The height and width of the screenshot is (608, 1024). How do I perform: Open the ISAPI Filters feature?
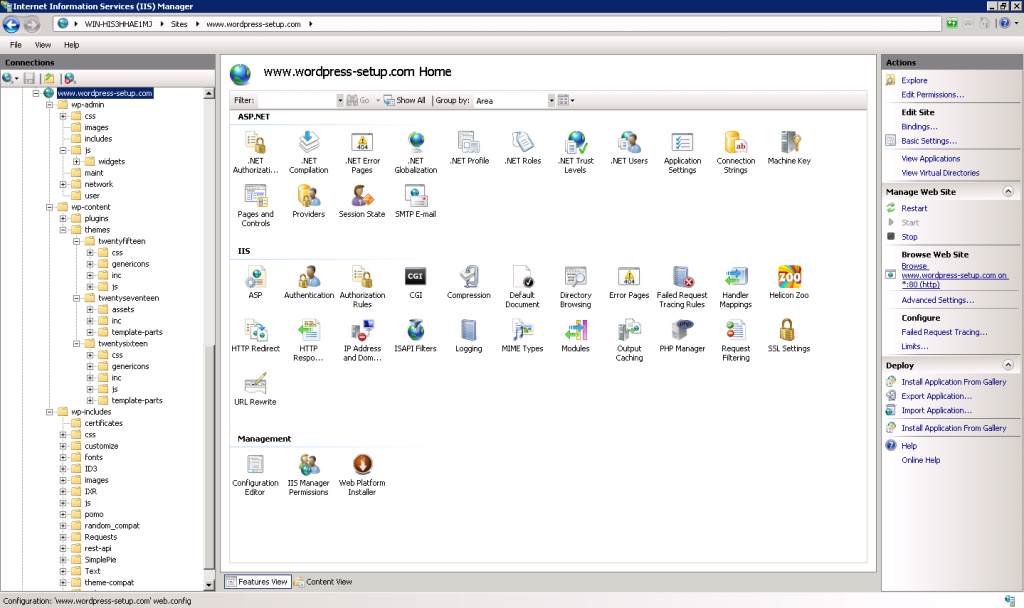click(x=415, y=336)
